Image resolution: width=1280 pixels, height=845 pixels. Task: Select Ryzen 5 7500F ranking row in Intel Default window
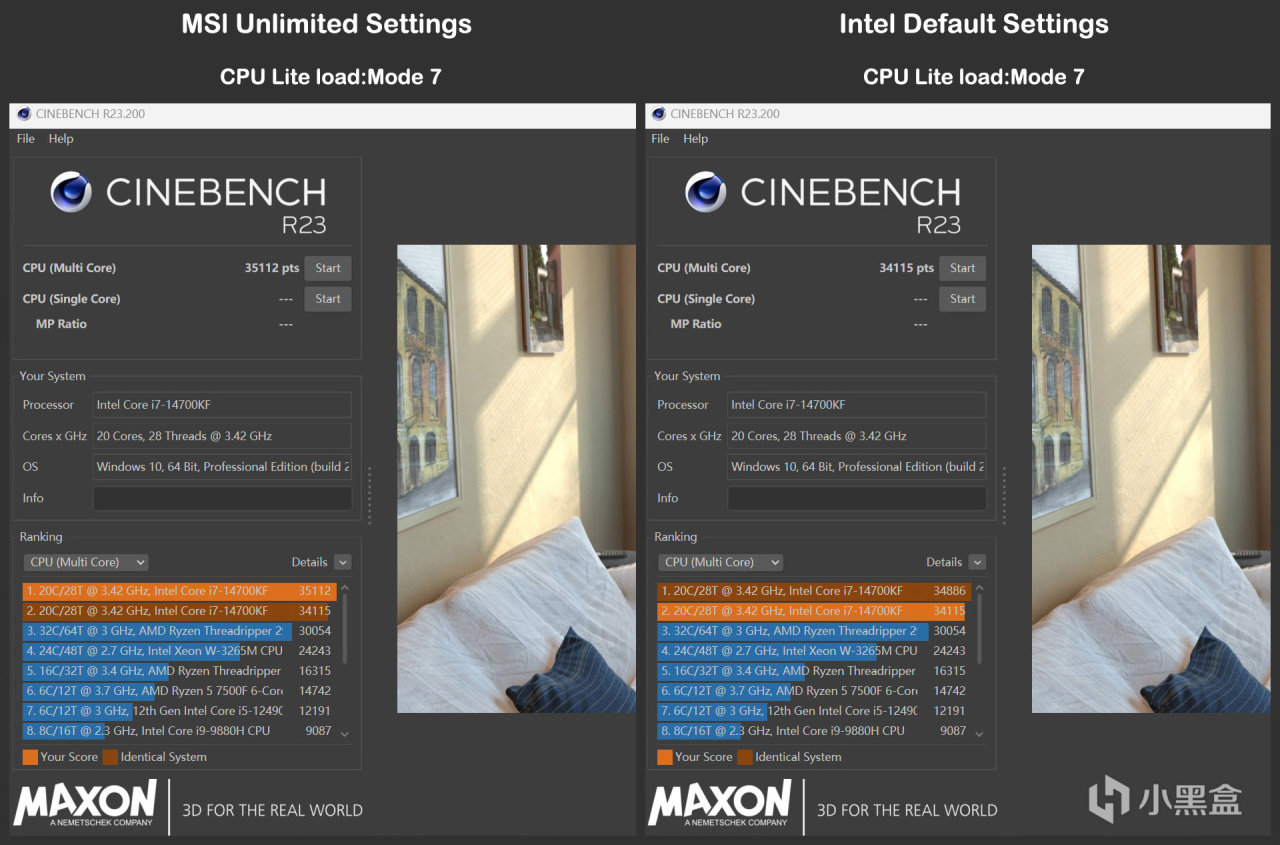[813, 691]
